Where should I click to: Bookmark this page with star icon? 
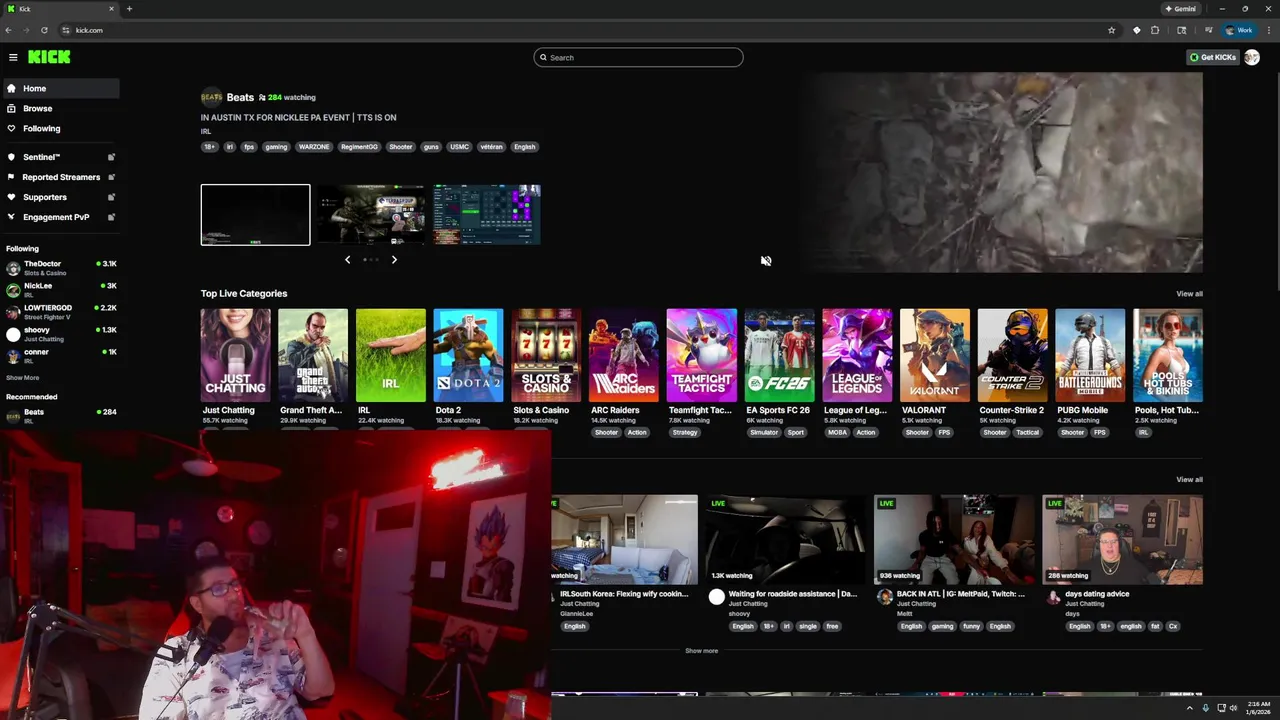(x=1111, y=30)
